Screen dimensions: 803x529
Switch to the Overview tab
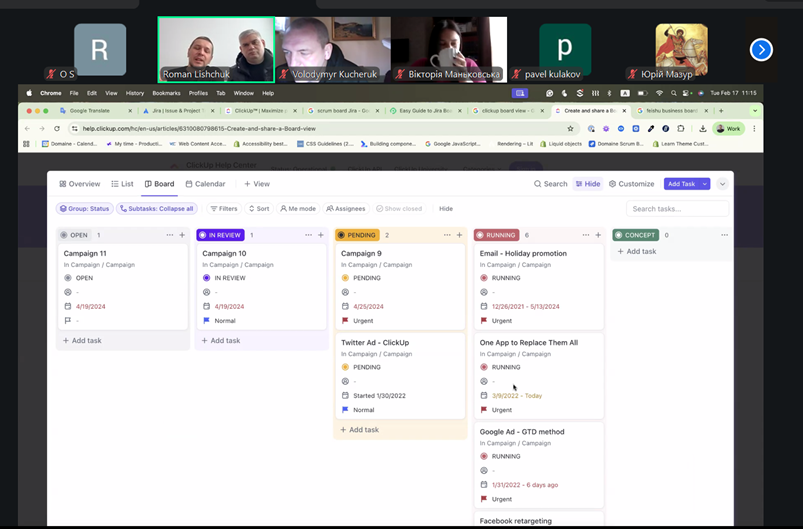[79, 184]
